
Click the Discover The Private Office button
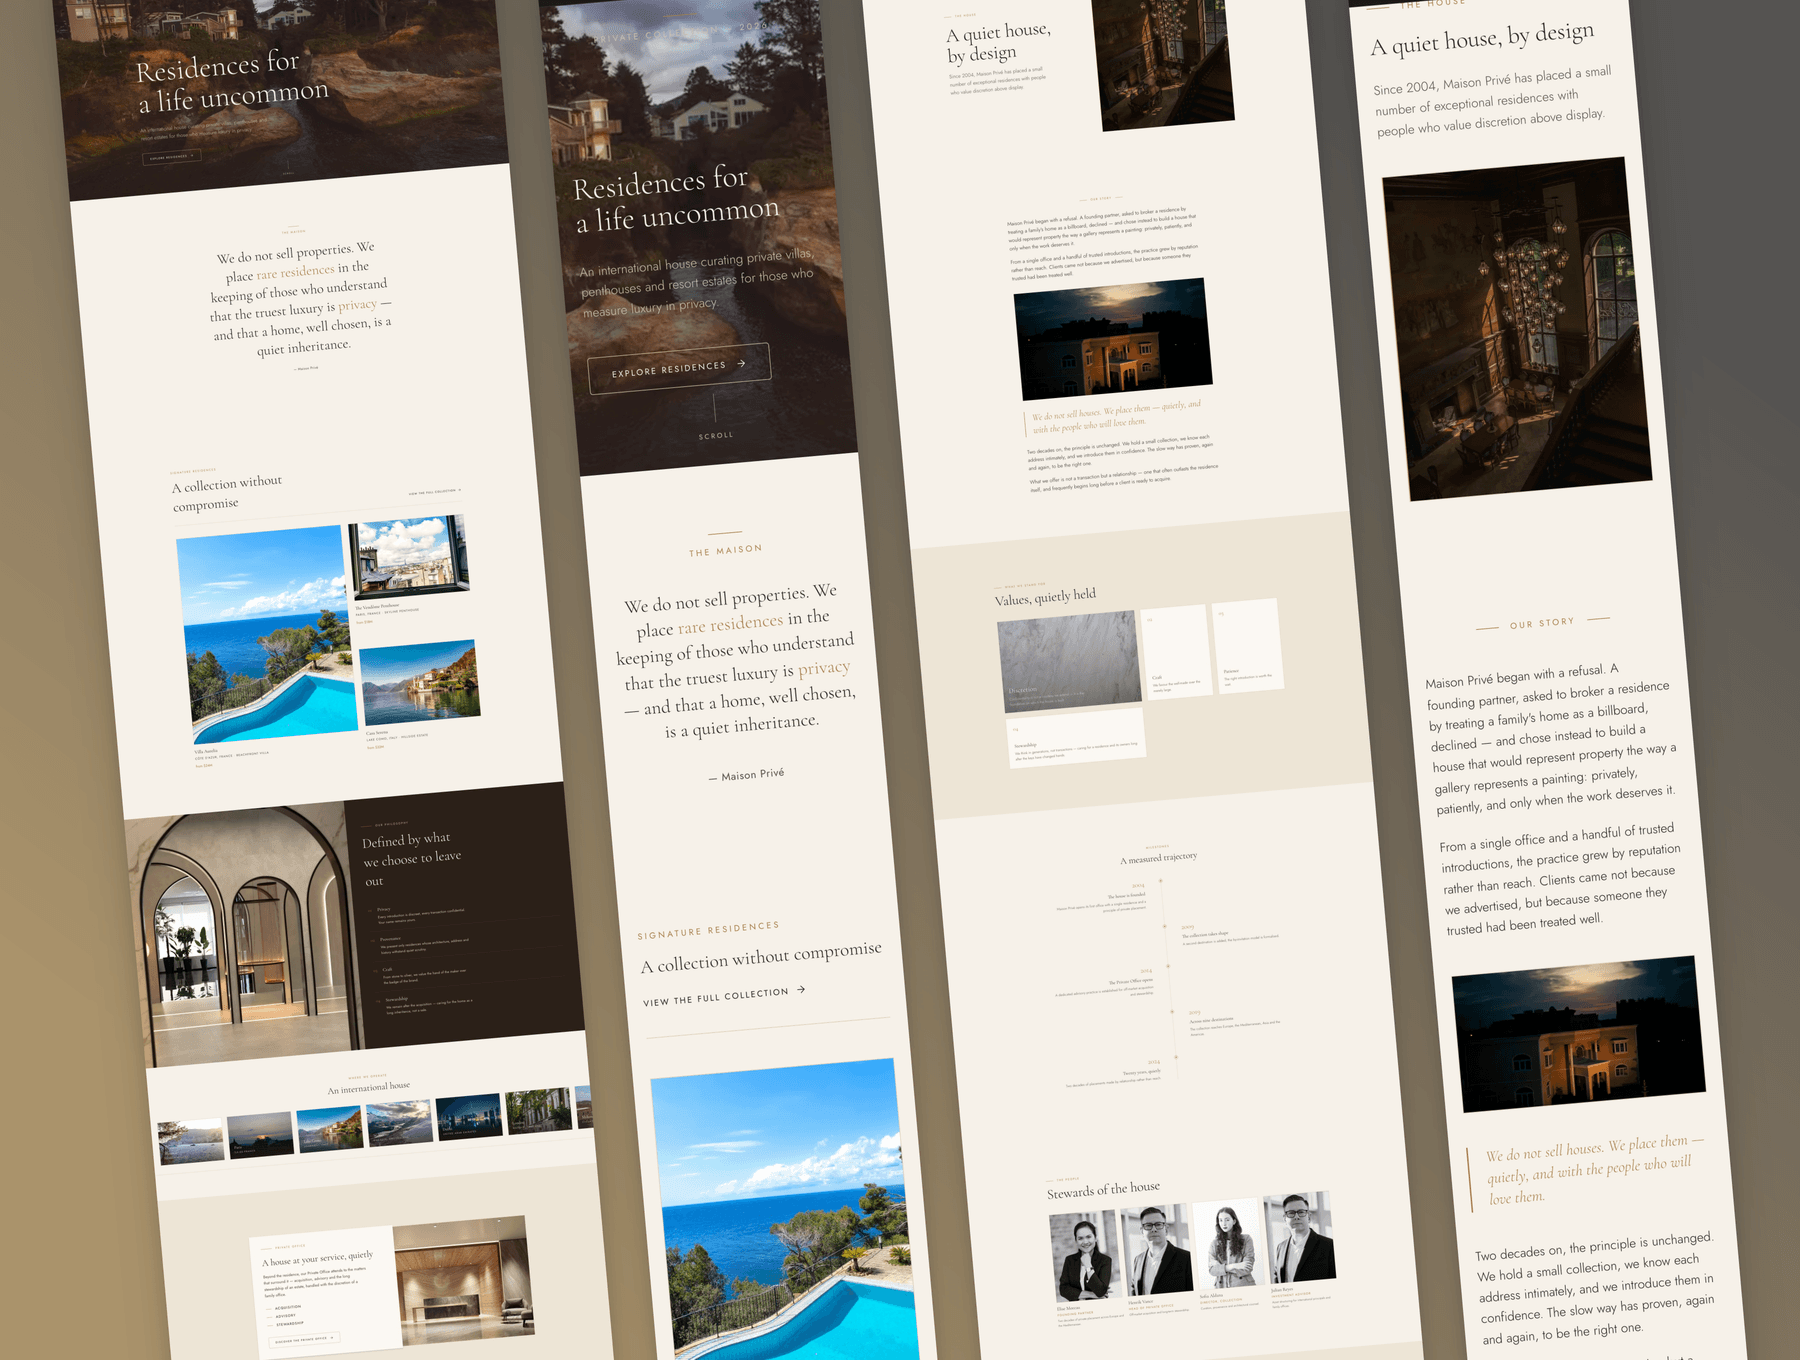pyautogui.click(x=306, y=1339)
